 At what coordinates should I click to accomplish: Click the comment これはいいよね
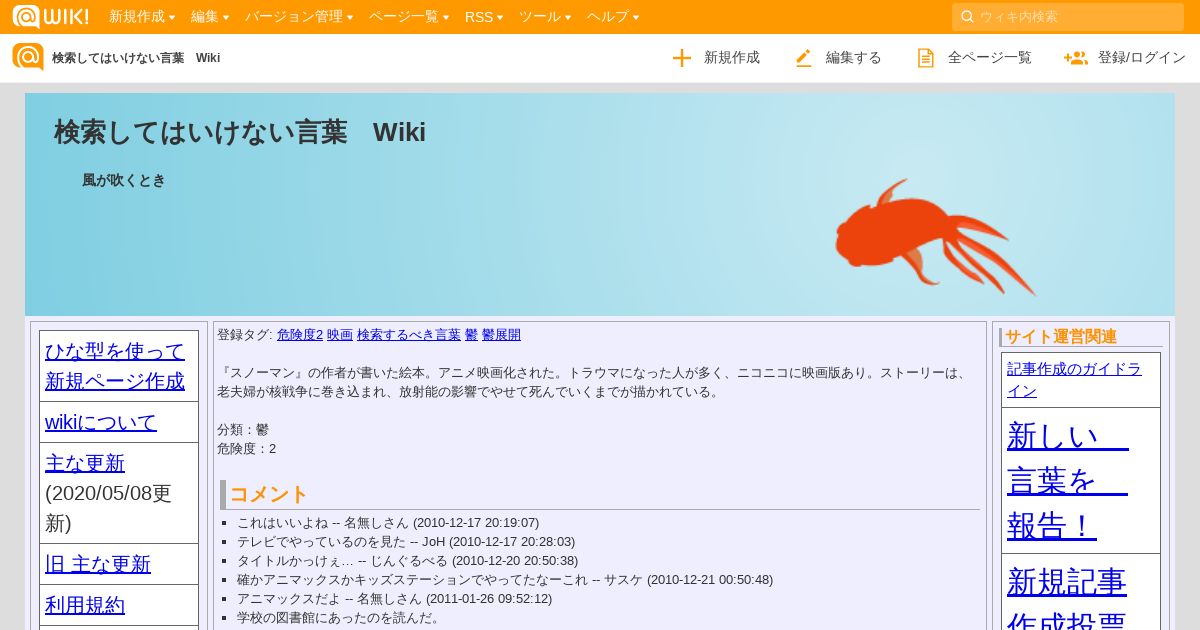(388, 523)
